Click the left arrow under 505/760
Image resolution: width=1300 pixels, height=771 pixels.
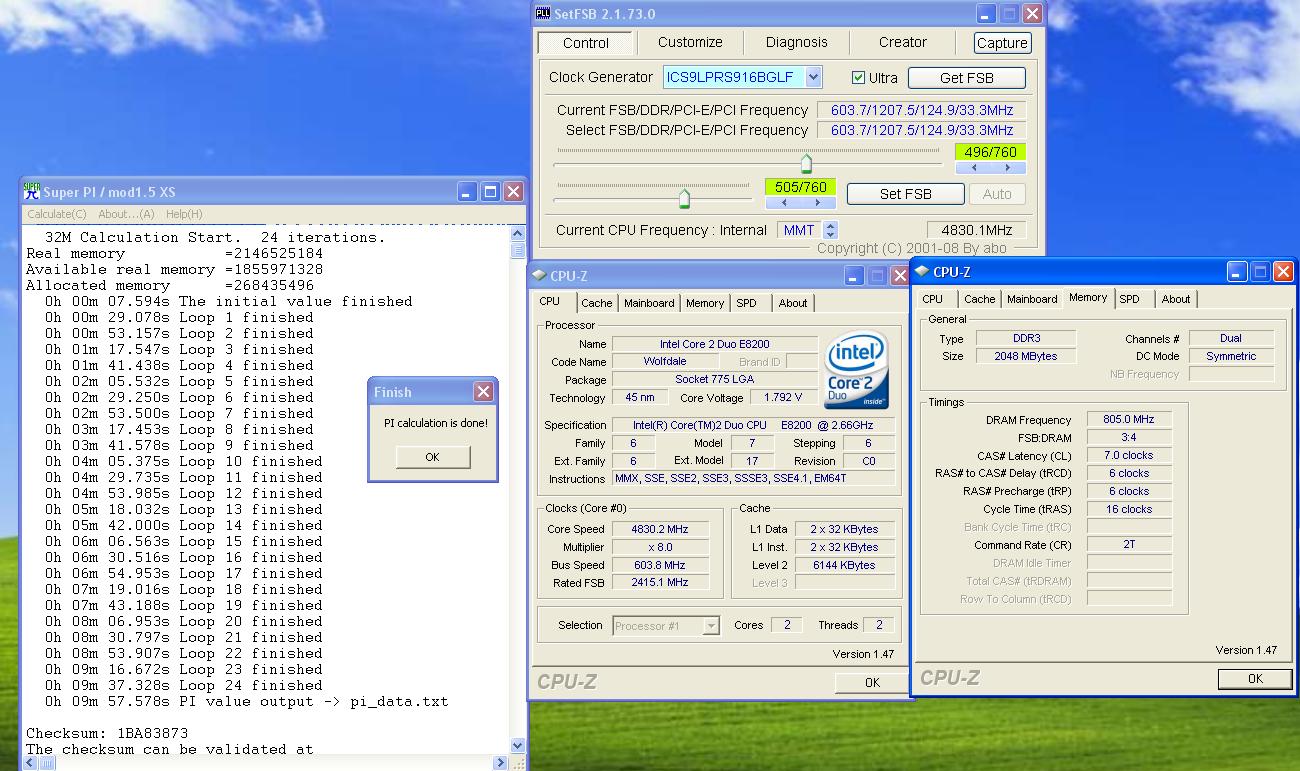[x=786, y=203]
